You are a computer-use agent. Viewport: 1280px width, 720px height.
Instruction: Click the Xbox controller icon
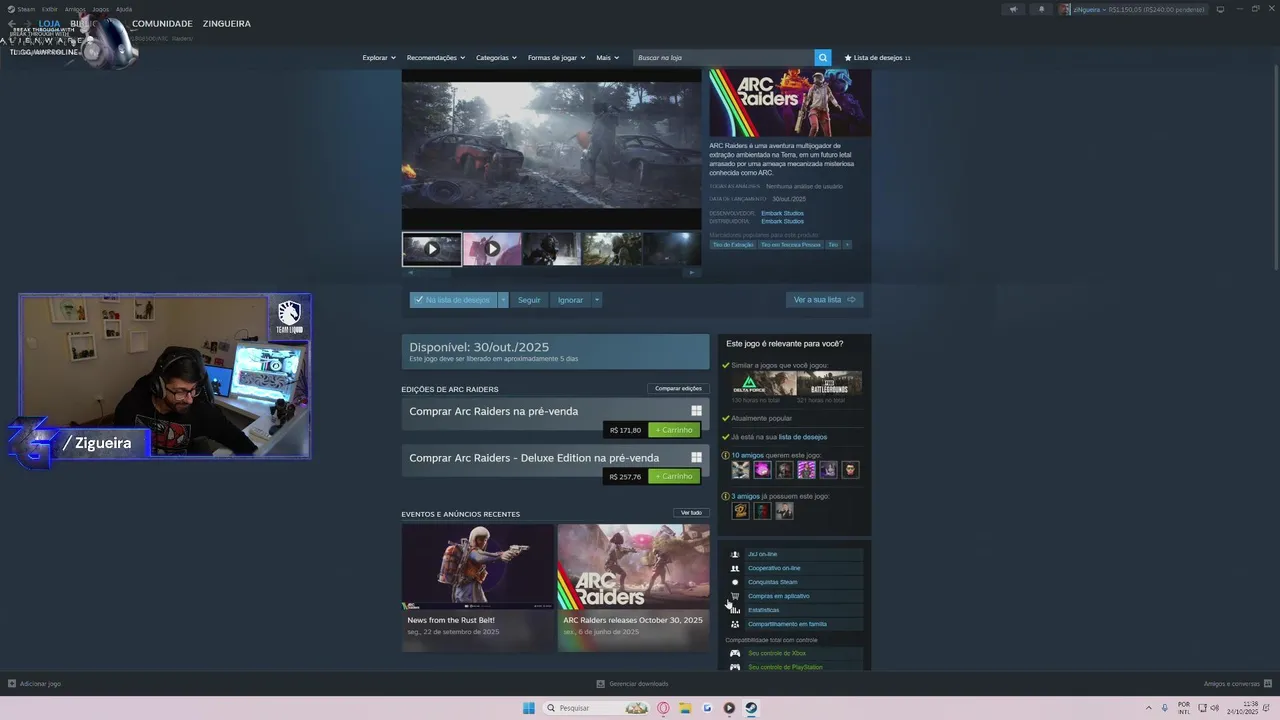click(x=735, y=653)
